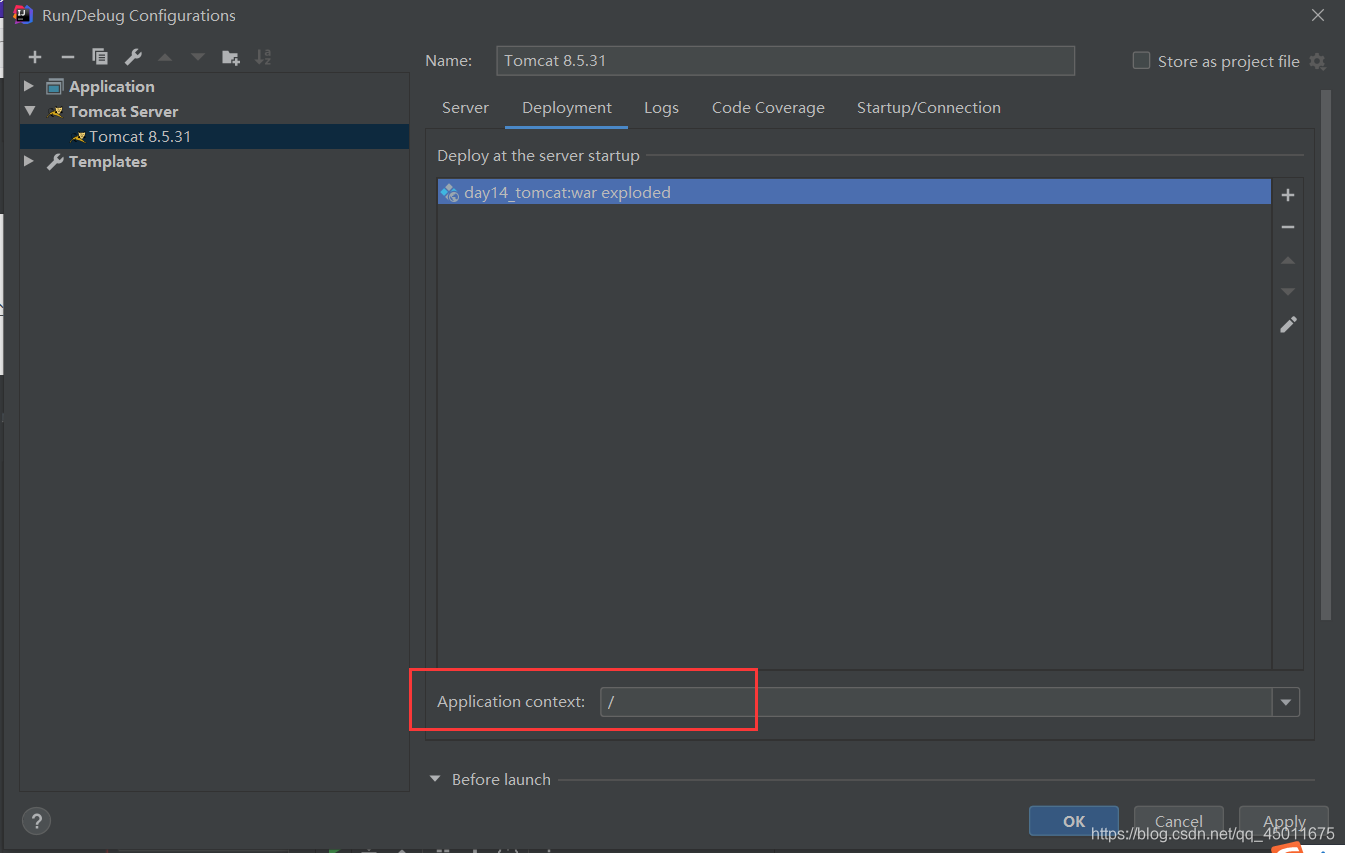Click the right panel vertical scrollbar
1345x853 pixels.
pyautogui.click(x=1326, y=355)
